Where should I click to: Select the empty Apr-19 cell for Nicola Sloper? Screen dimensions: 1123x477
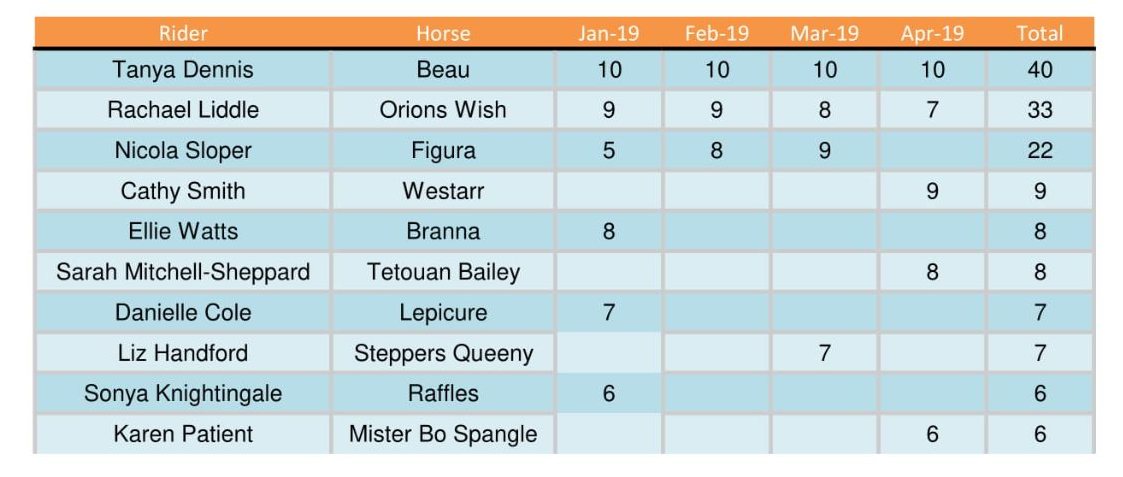tap(932, 150)
